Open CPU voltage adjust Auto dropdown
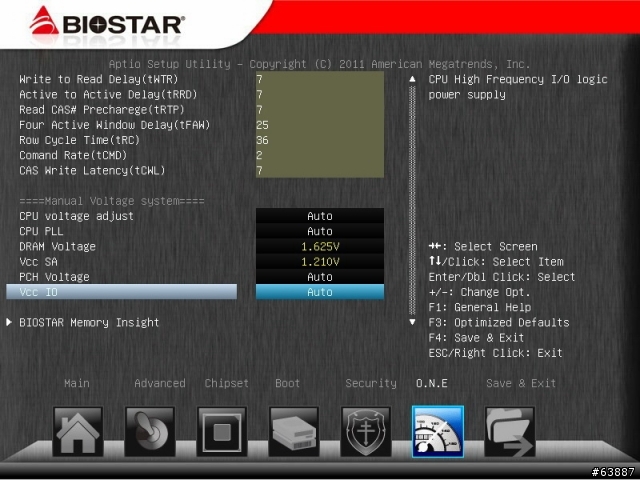 [x=320, y=216]
